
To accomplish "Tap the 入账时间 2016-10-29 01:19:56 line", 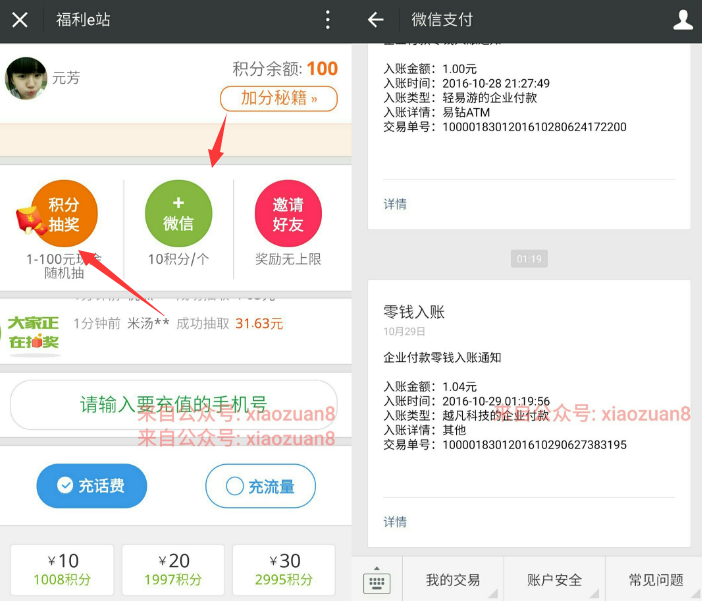I will 467,401.
